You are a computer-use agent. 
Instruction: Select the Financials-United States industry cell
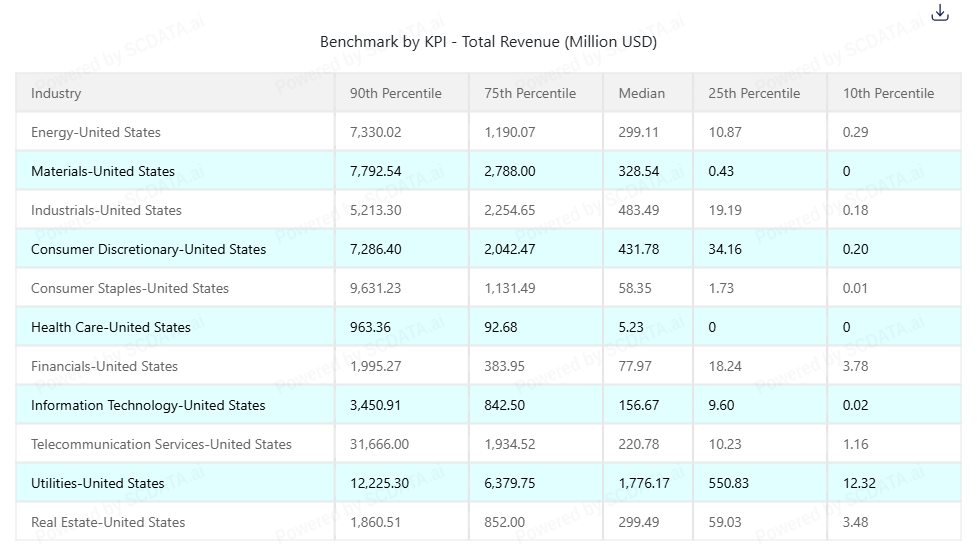coord(104,366)
